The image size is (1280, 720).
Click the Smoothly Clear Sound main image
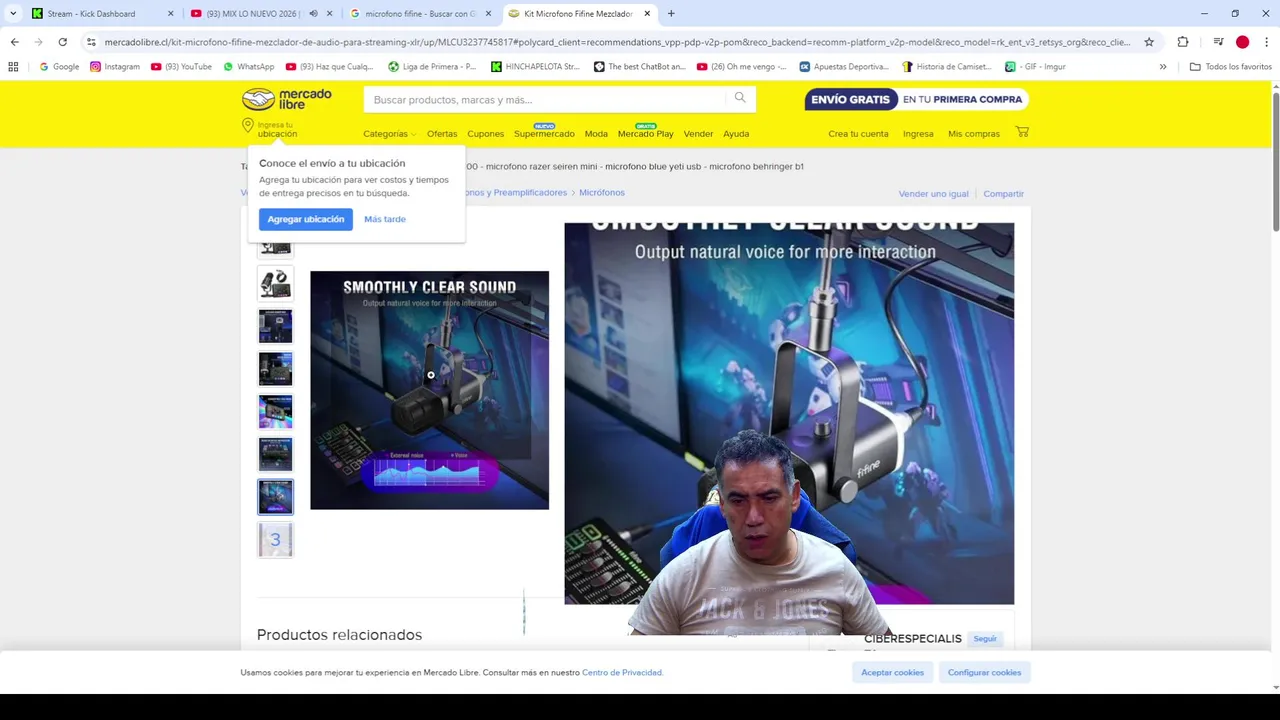click(x=429, y=390)
